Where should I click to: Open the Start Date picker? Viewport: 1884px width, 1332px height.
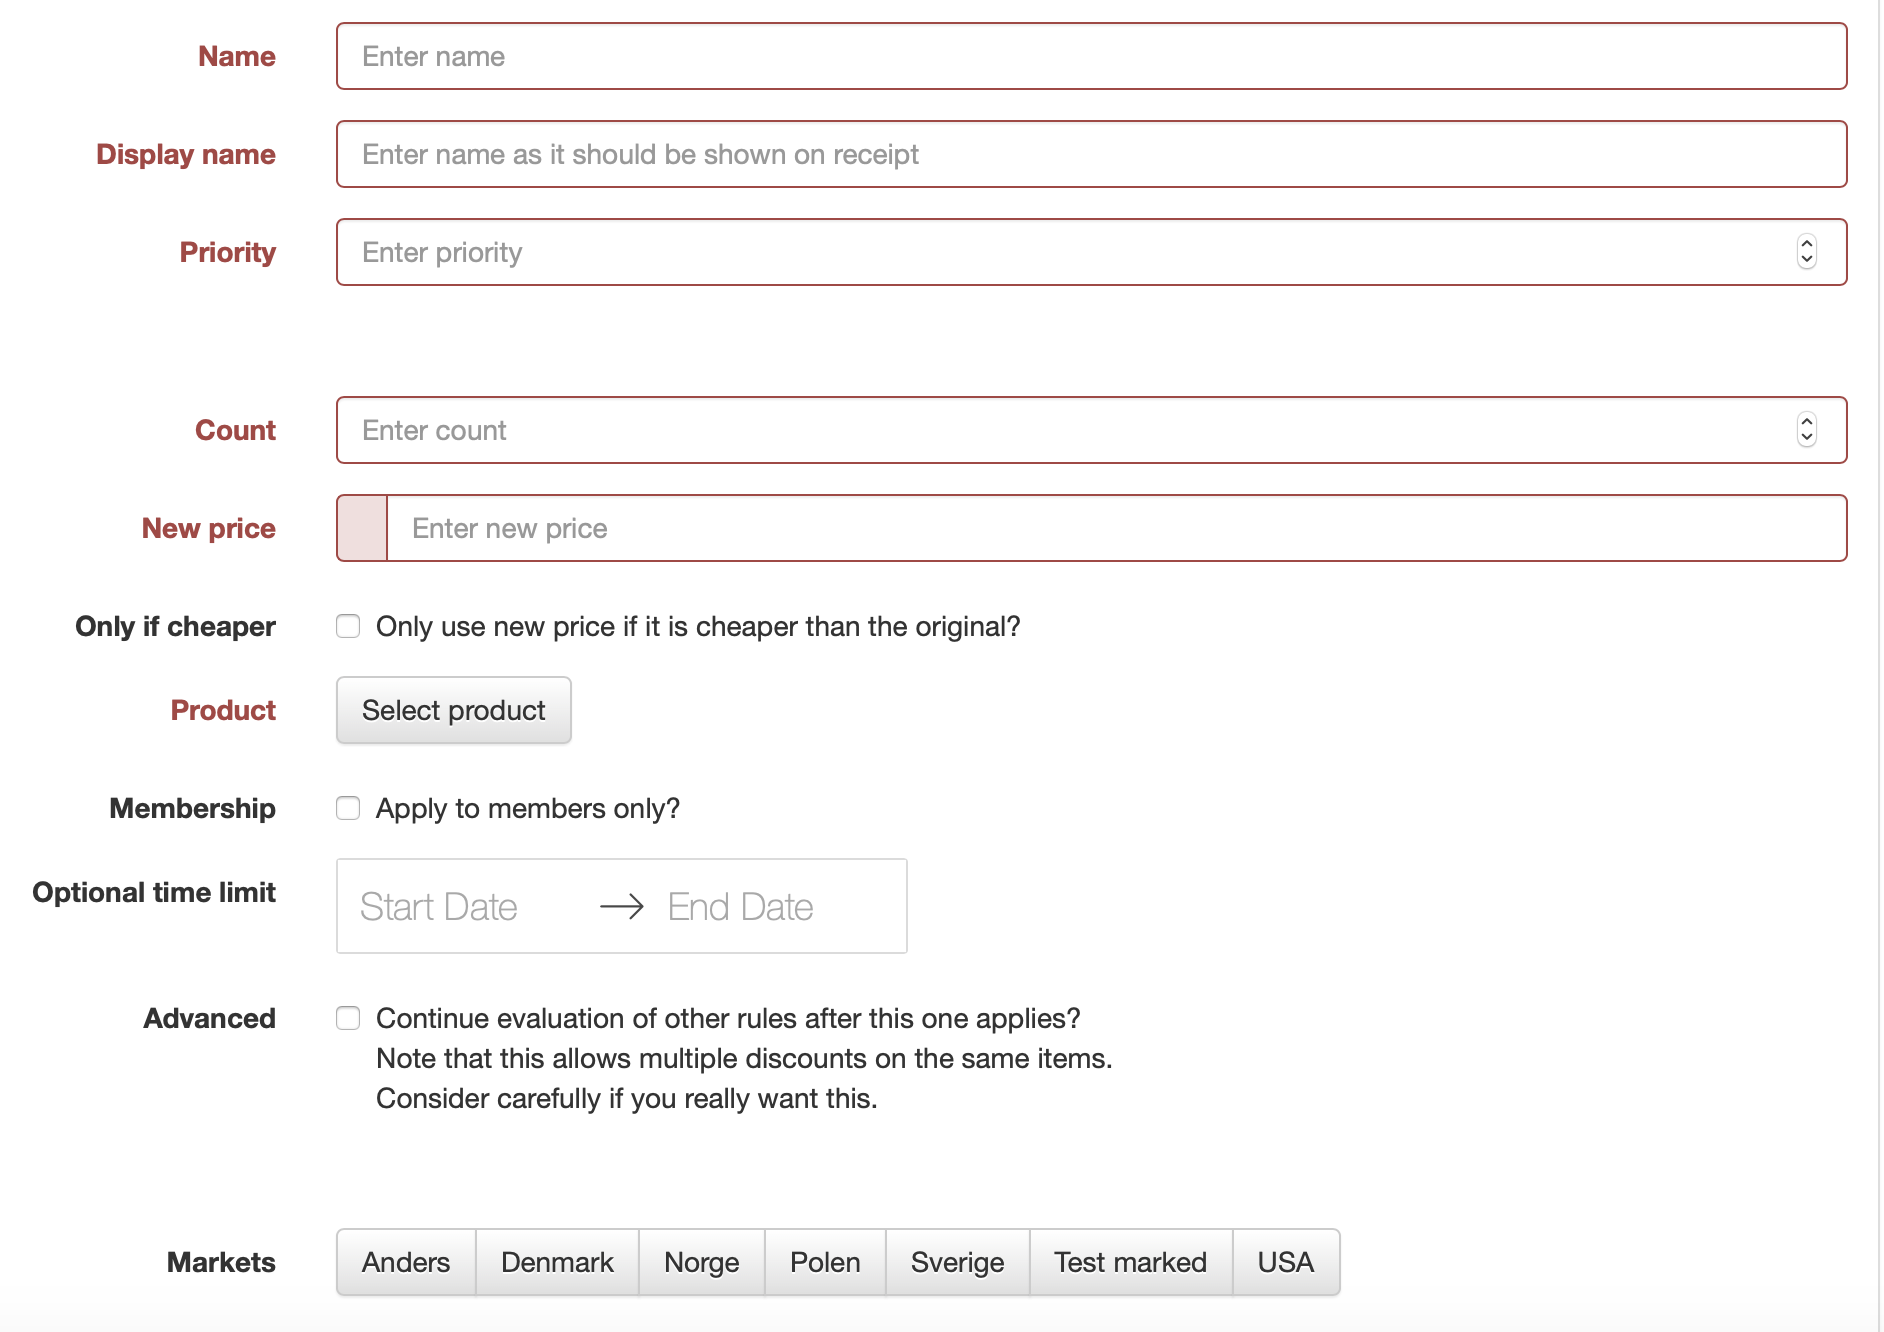(440, 907)
